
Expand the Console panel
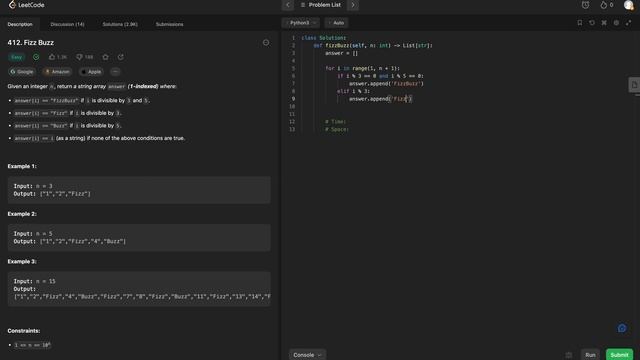tap(307, 355)
